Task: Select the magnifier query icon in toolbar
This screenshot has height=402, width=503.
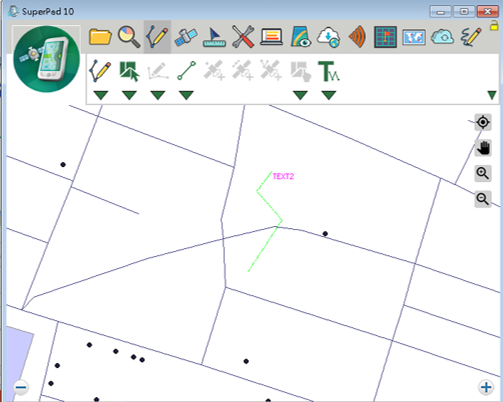Action: 129,37
